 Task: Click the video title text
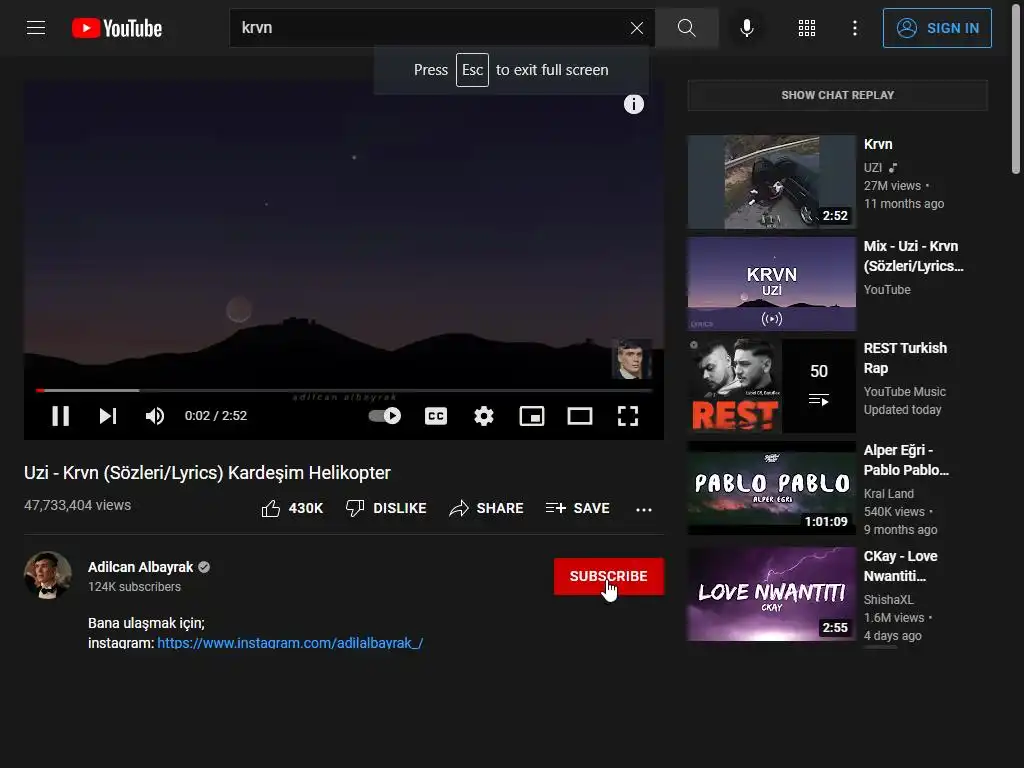(207, 473)
